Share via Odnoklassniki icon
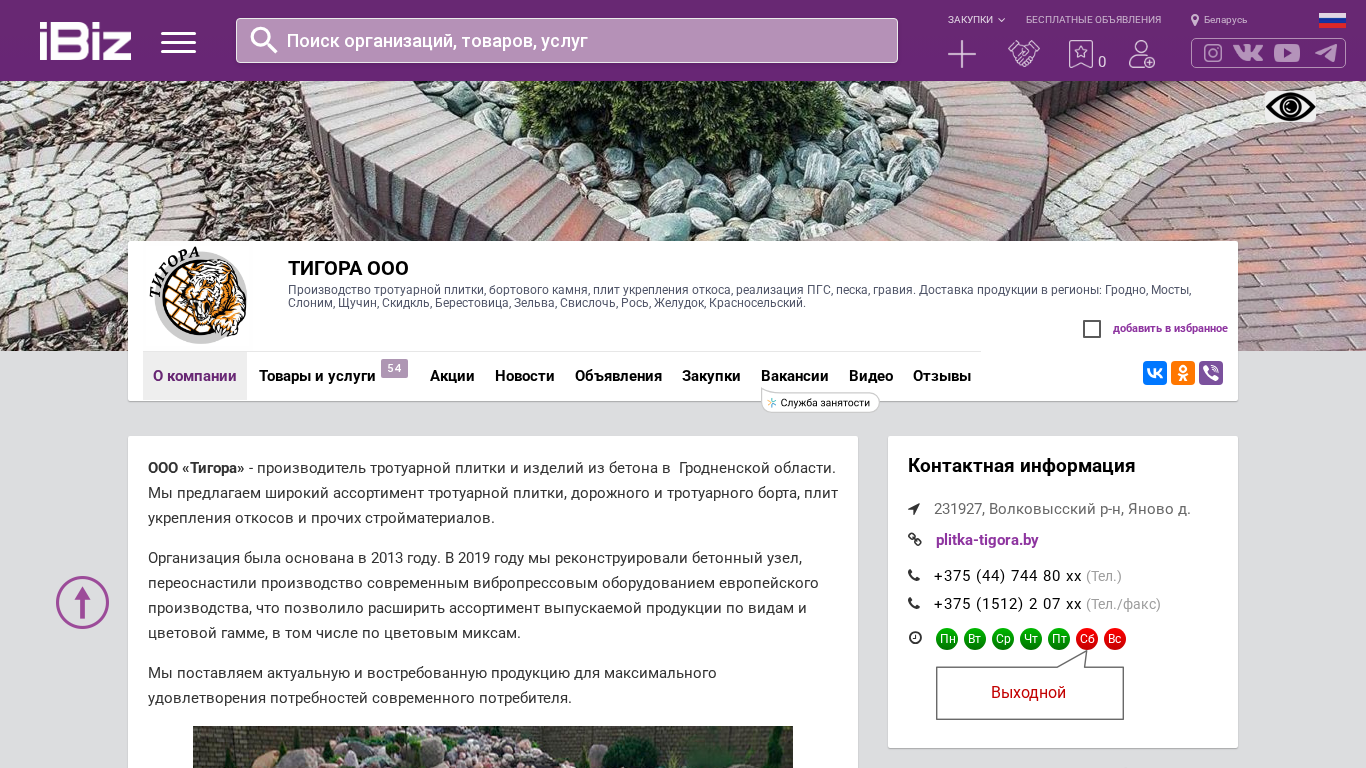 [x=1182, y=373]
